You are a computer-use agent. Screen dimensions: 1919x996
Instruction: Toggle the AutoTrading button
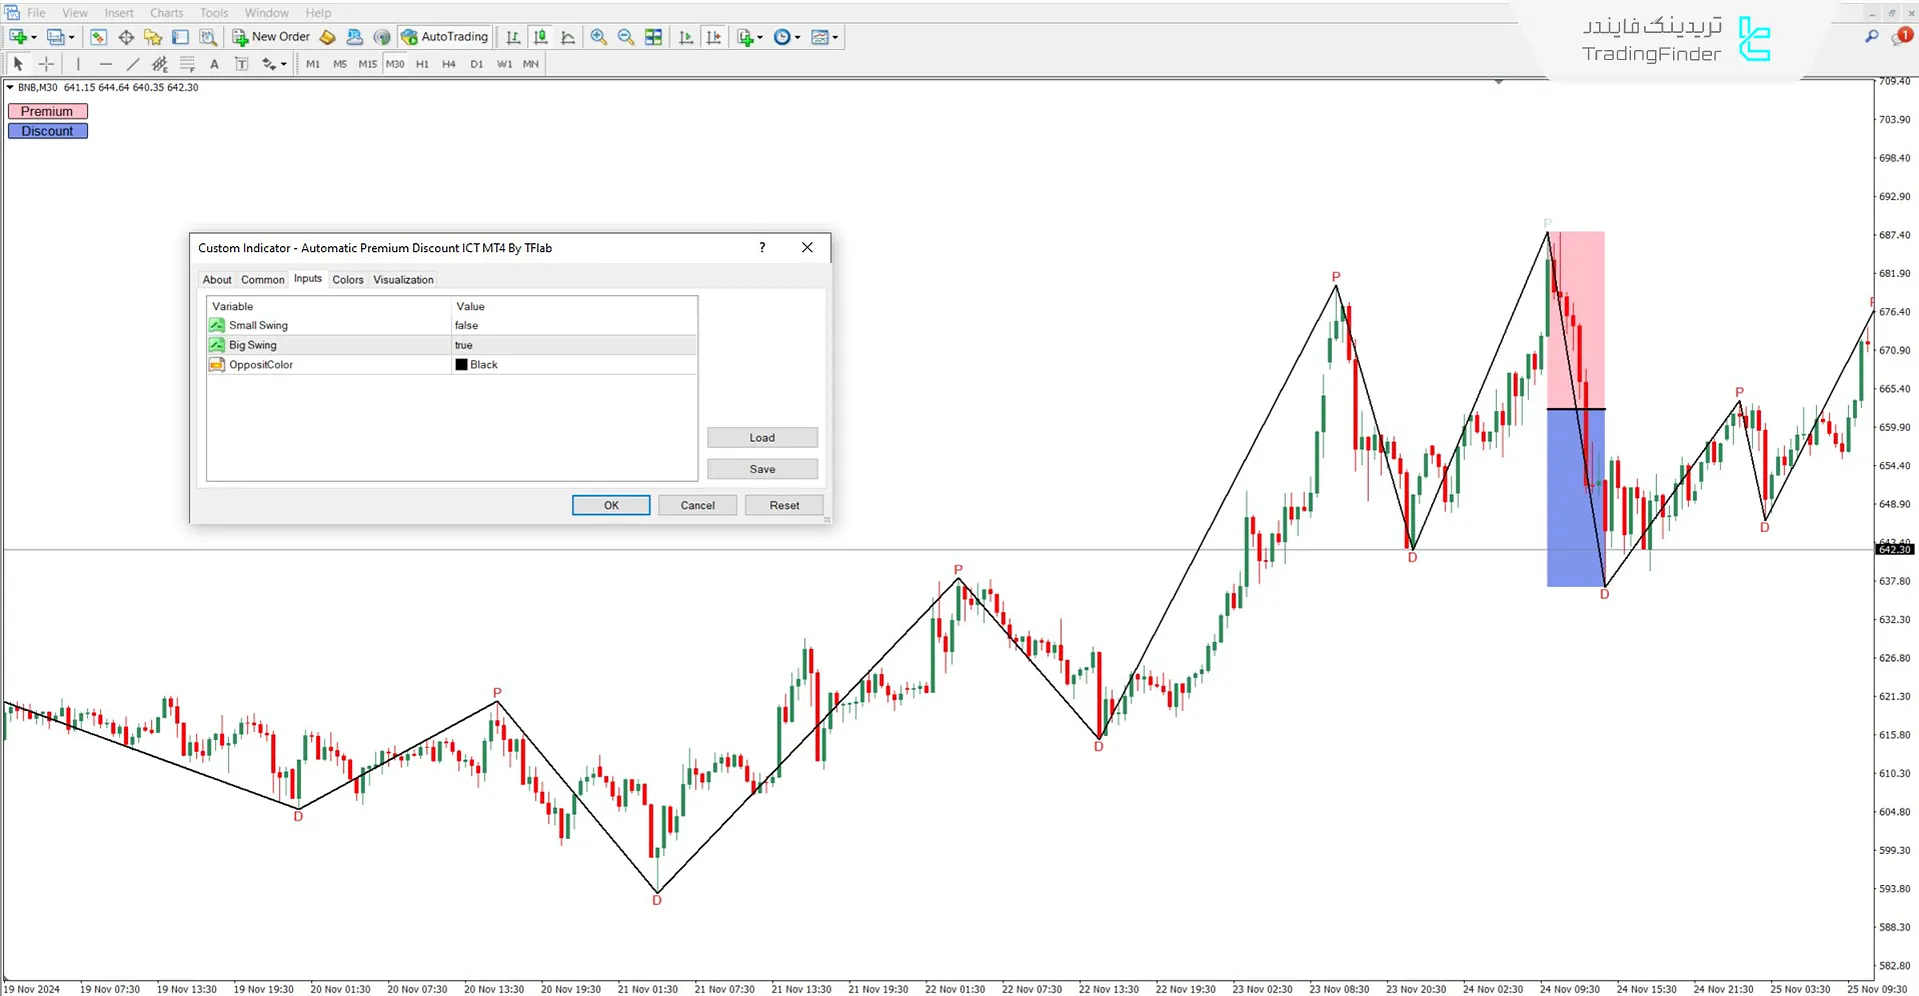pos(445,37)
